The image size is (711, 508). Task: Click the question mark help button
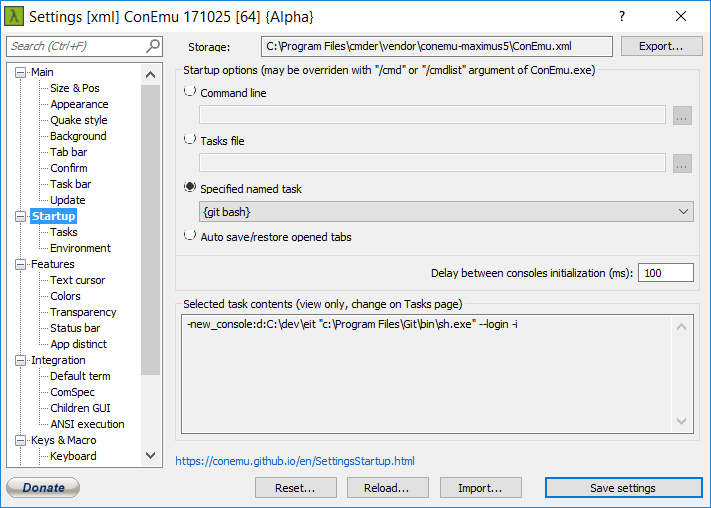pyautogui.click(x=622, y=16)
